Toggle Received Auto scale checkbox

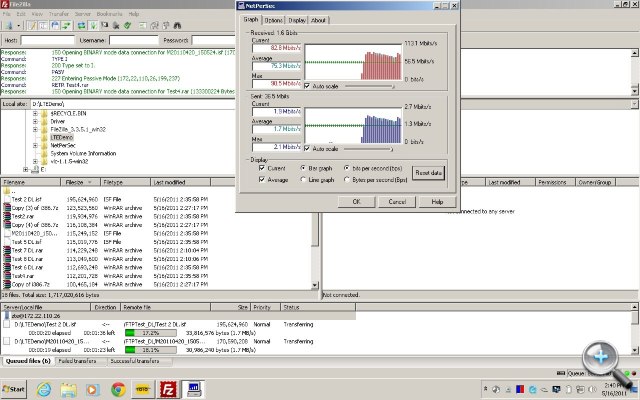307,86
